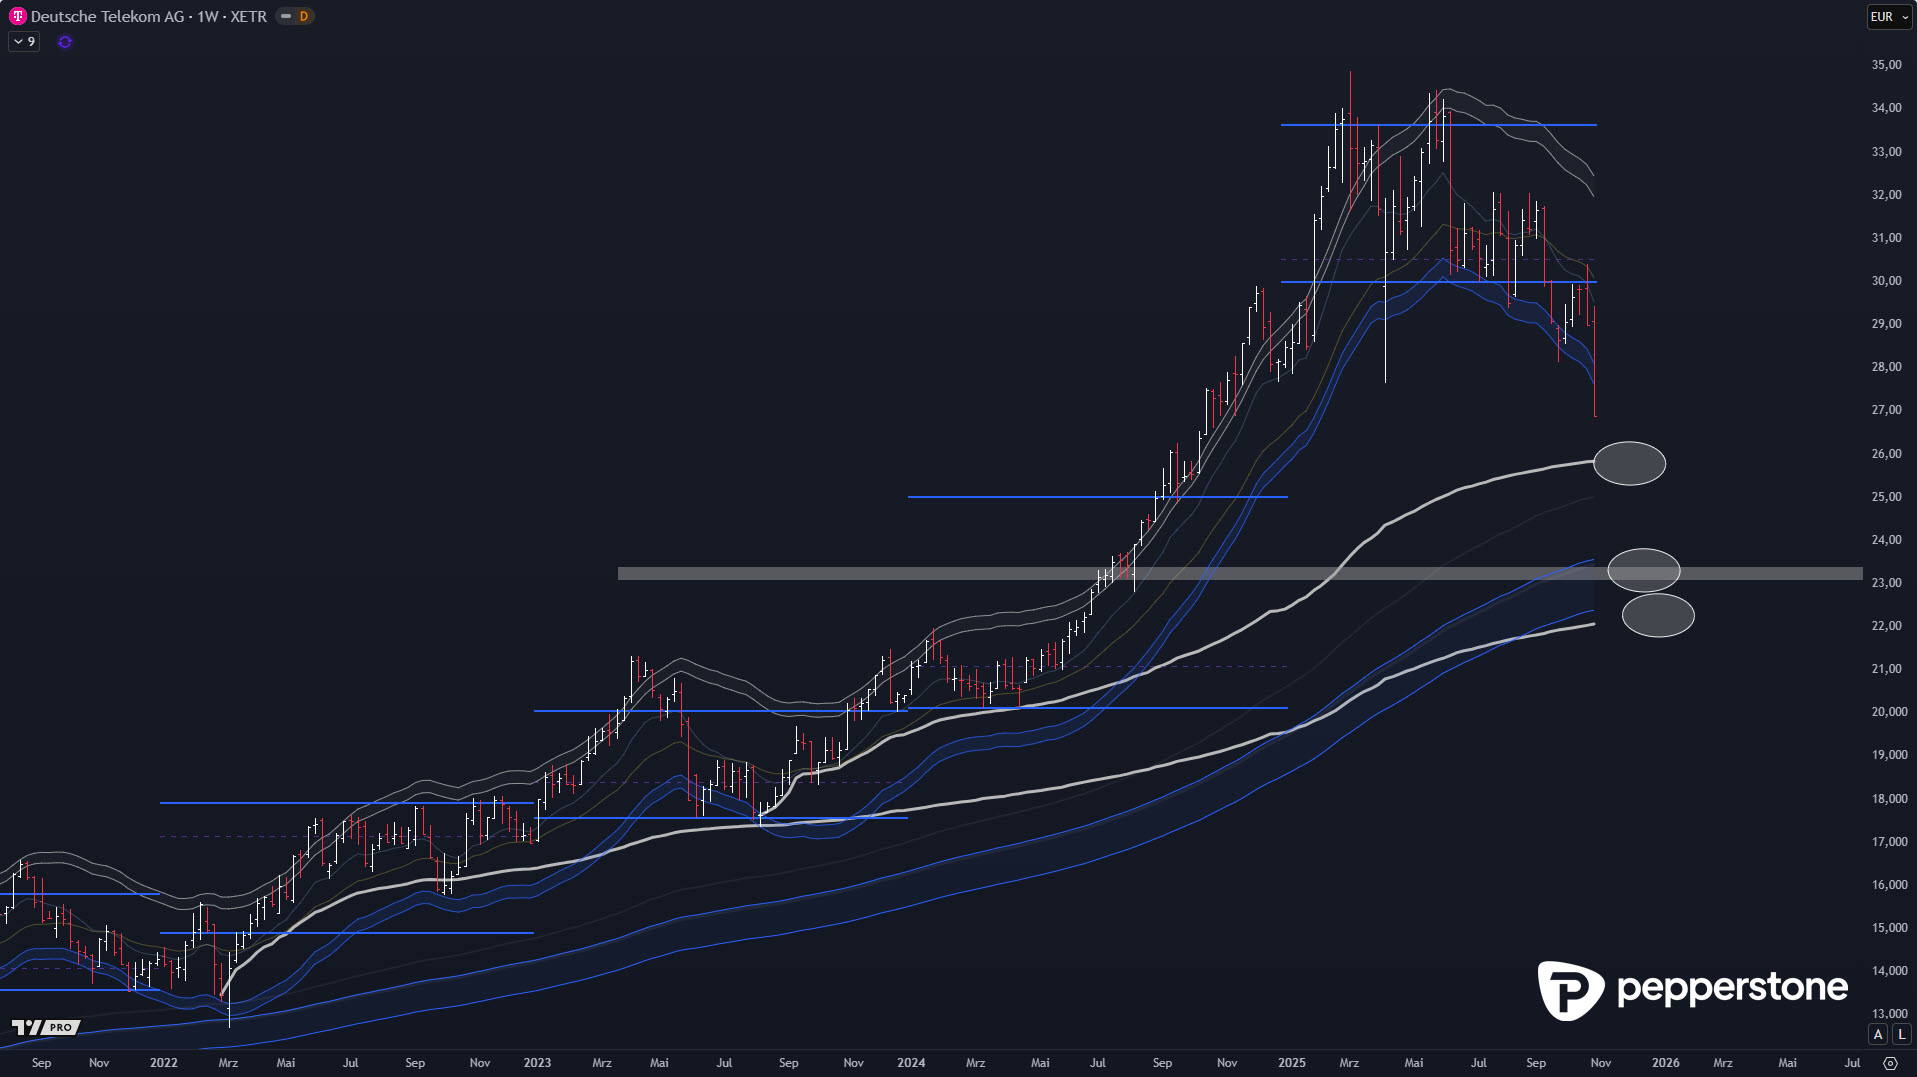Viewport: 1917px width, 1077px height.
Task: Toggle the orange D data status badge
Action: point(295,16)
